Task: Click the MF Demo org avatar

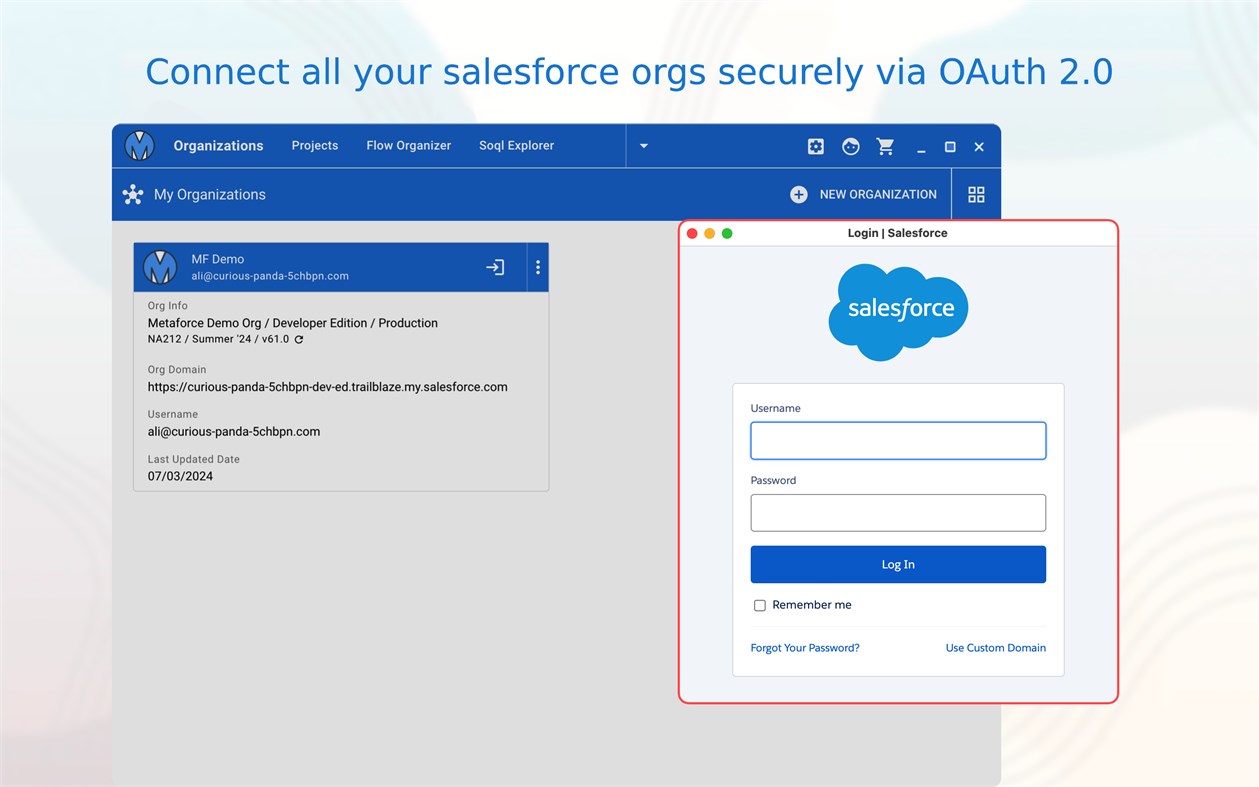Action: coord(160,267)
